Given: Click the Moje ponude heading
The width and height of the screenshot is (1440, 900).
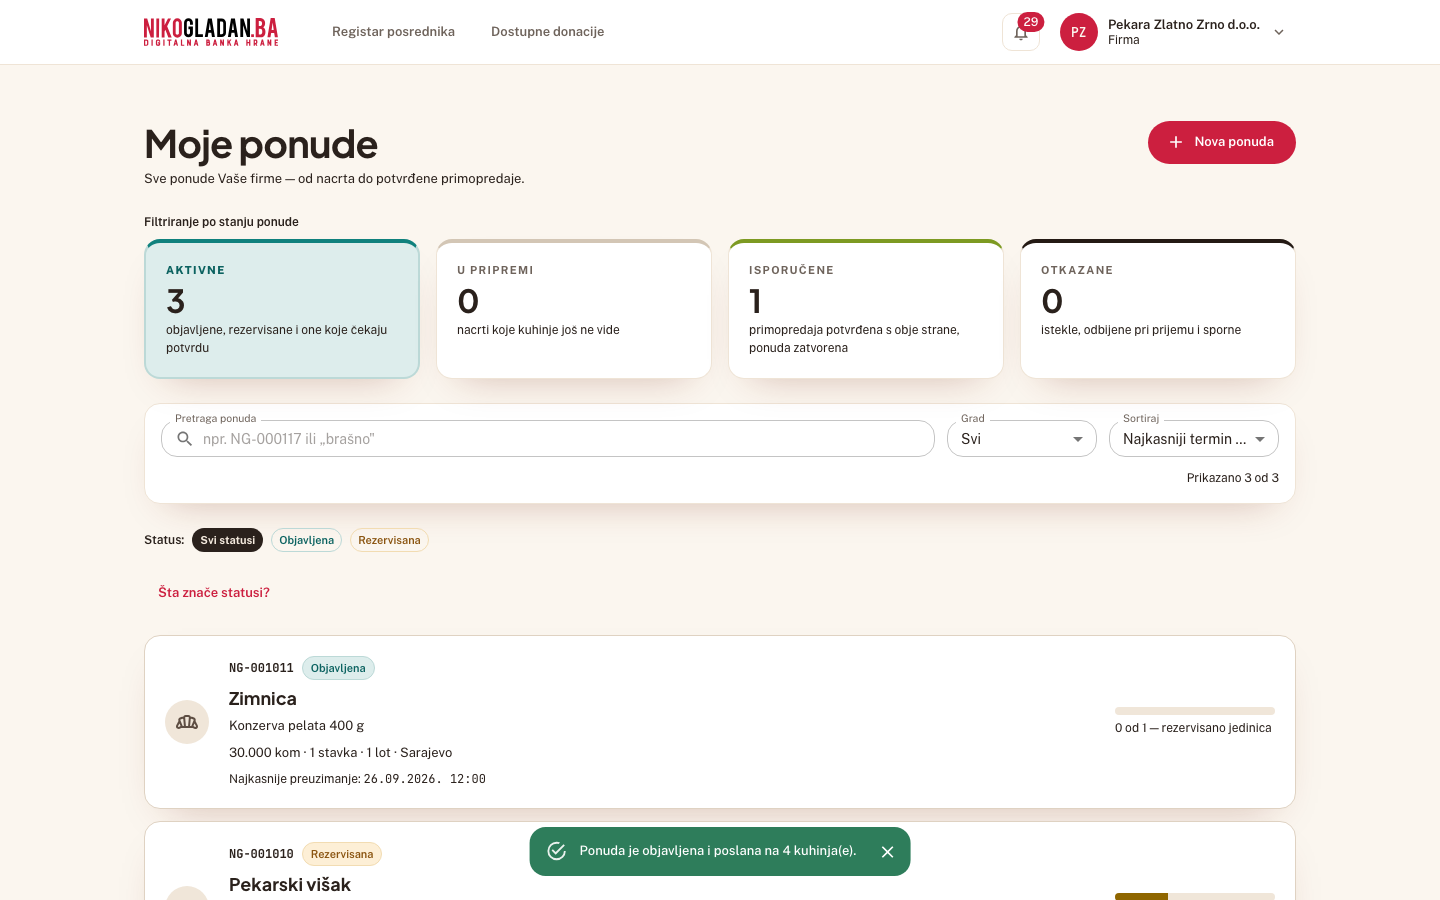Looking at the screenshot, I should pos(261,145).
